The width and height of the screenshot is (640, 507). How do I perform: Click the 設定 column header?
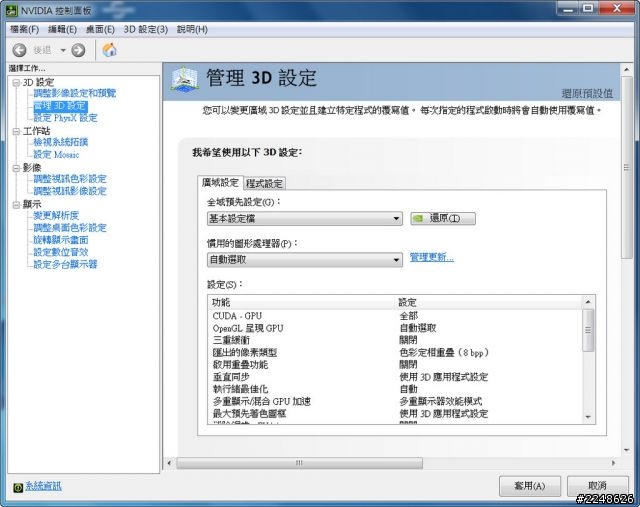pyautogui.click(x=489, y=302)
